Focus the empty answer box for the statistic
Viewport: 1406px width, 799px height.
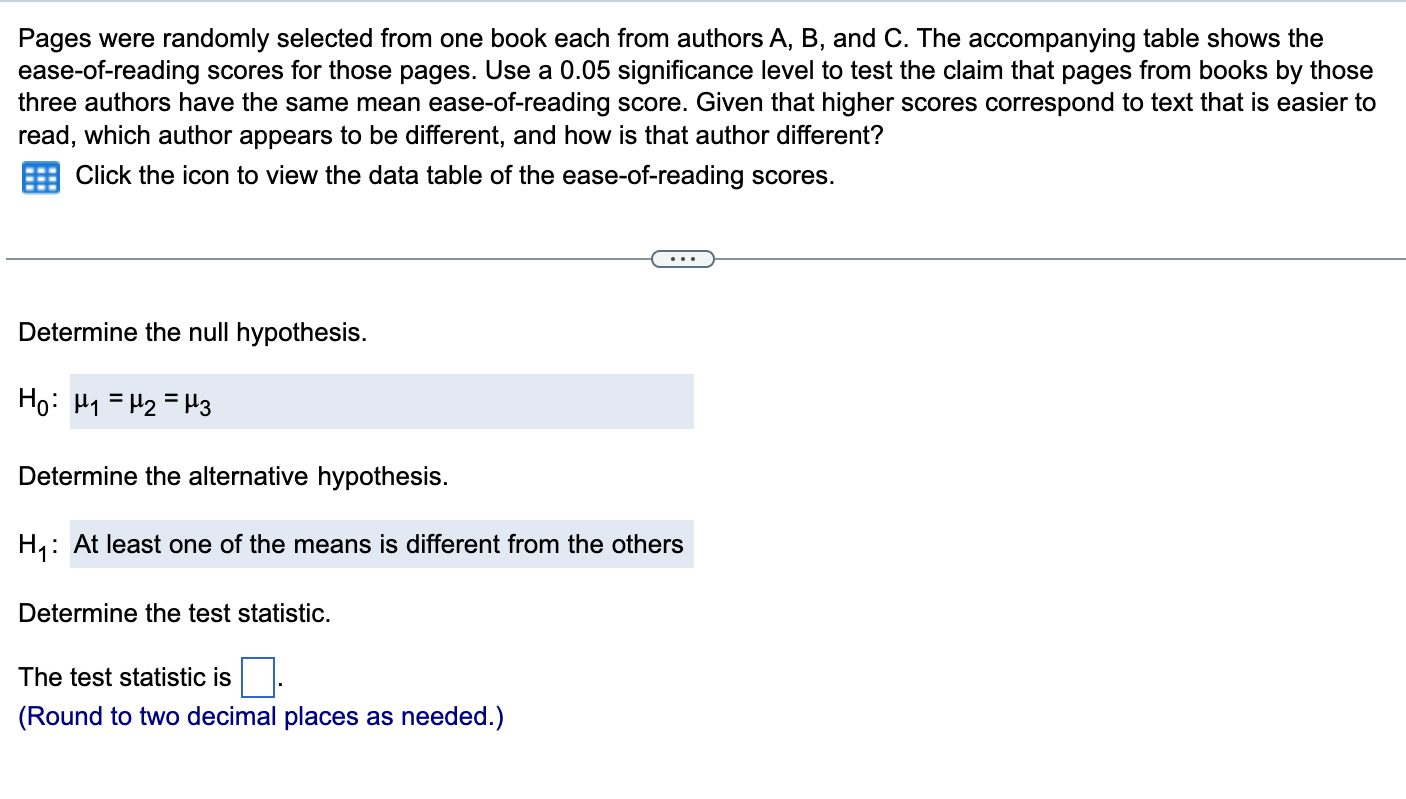[x=256, y=678]
